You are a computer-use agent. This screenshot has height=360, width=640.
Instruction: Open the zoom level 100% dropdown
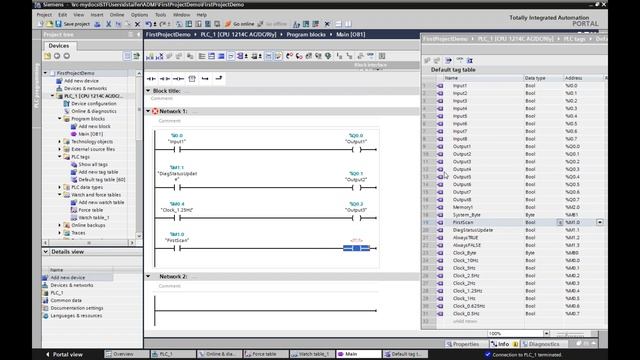[x=546, y=333]
